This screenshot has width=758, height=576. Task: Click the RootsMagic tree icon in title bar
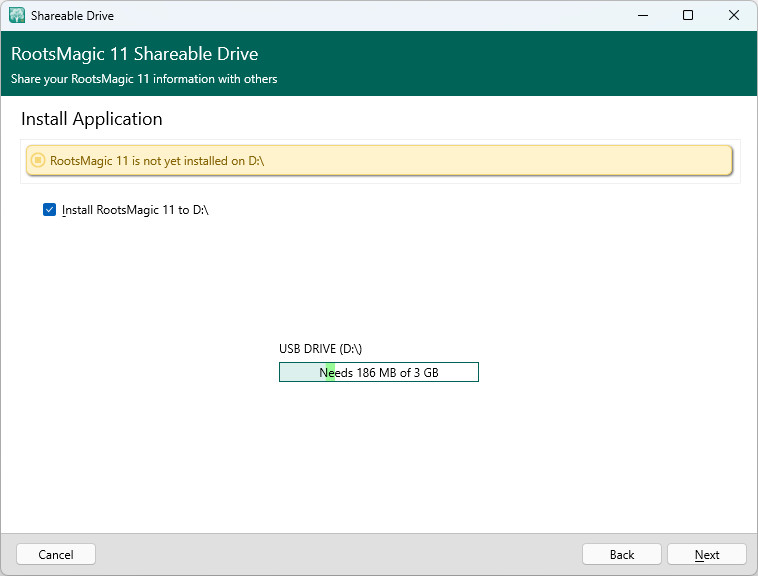tap(17, 15)
